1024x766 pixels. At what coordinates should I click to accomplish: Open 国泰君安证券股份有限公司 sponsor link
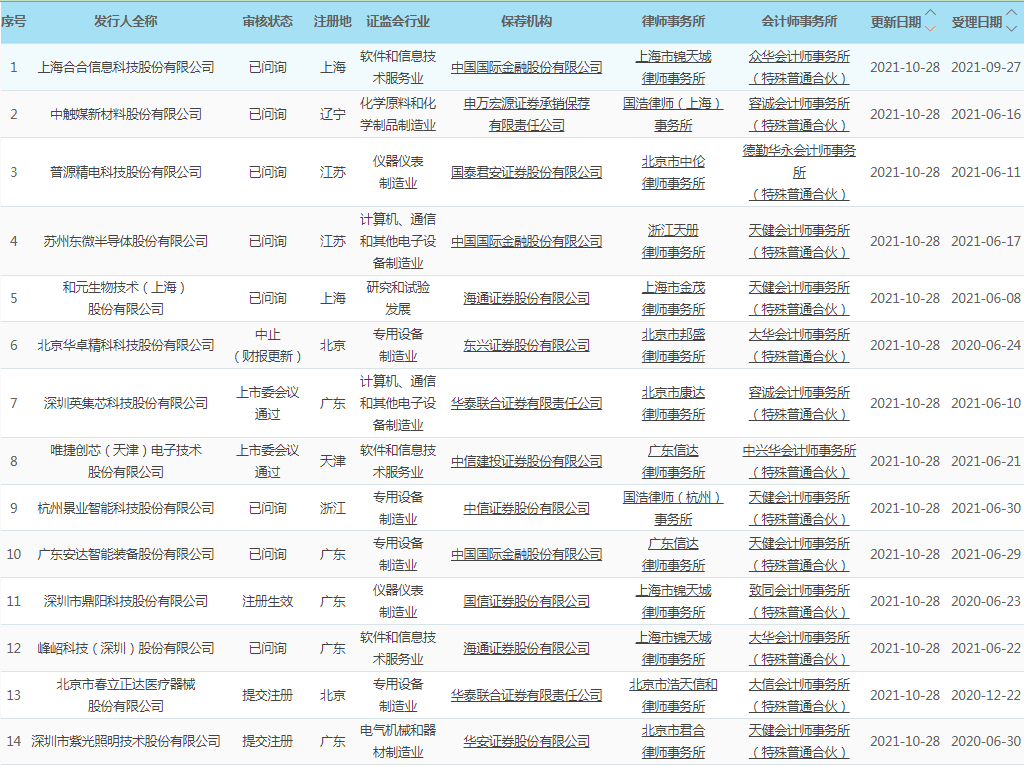click(x=526, y=172)
